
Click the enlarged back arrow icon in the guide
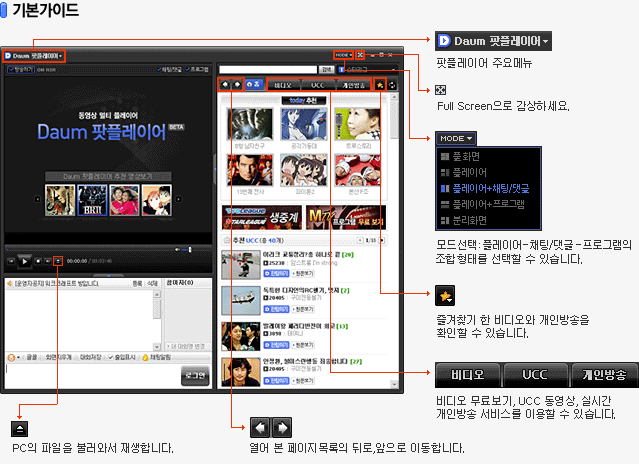click(260, 427)
